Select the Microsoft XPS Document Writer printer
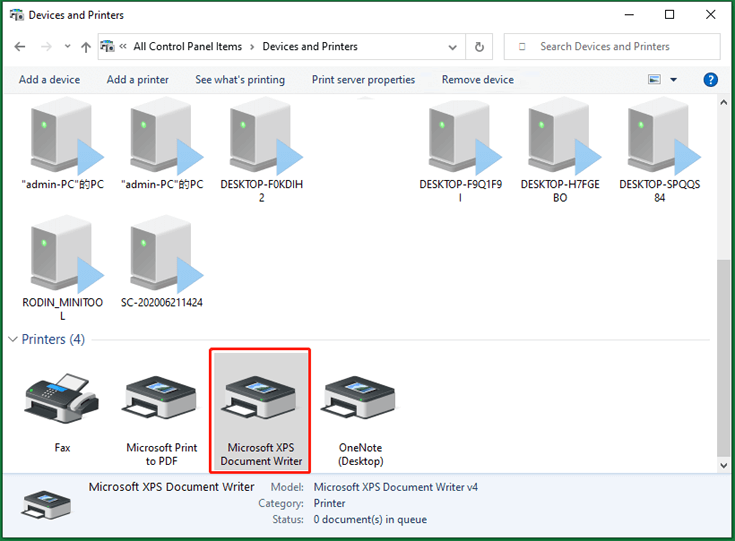Screen dimensions: 735x541 point(261,411)
